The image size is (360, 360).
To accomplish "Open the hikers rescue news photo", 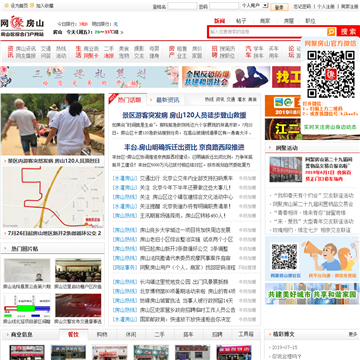I will (53, 124).
